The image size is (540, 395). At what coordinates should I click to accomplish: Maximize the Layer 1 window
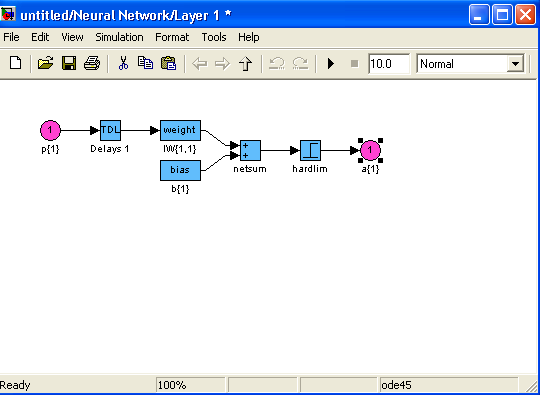[502, 15]
